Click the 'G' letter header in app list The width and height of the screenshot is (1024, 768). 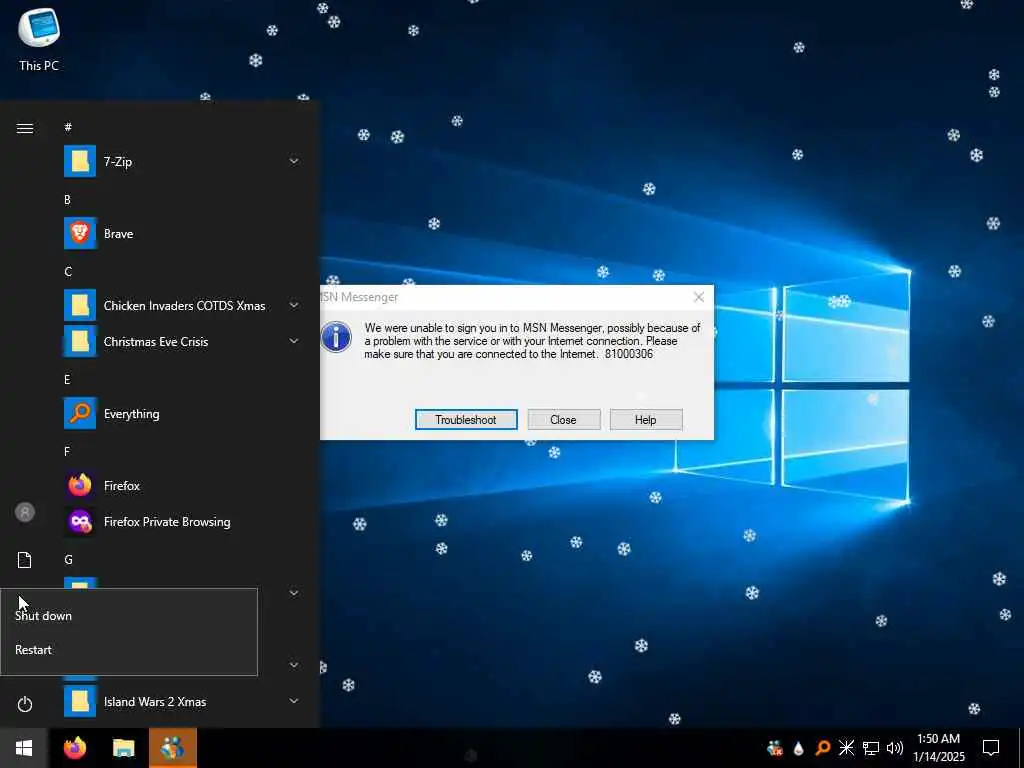click(68, 560)
